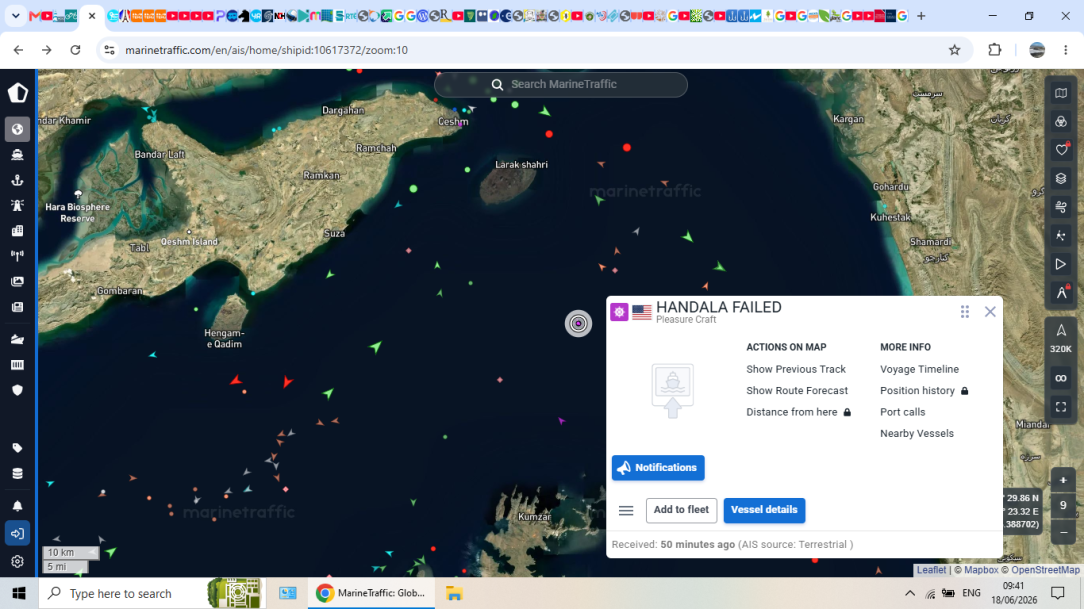This screenshot has height=609, width=1084.
Task: Select the Live Map globe icon
Action: [x=17, y=129]
